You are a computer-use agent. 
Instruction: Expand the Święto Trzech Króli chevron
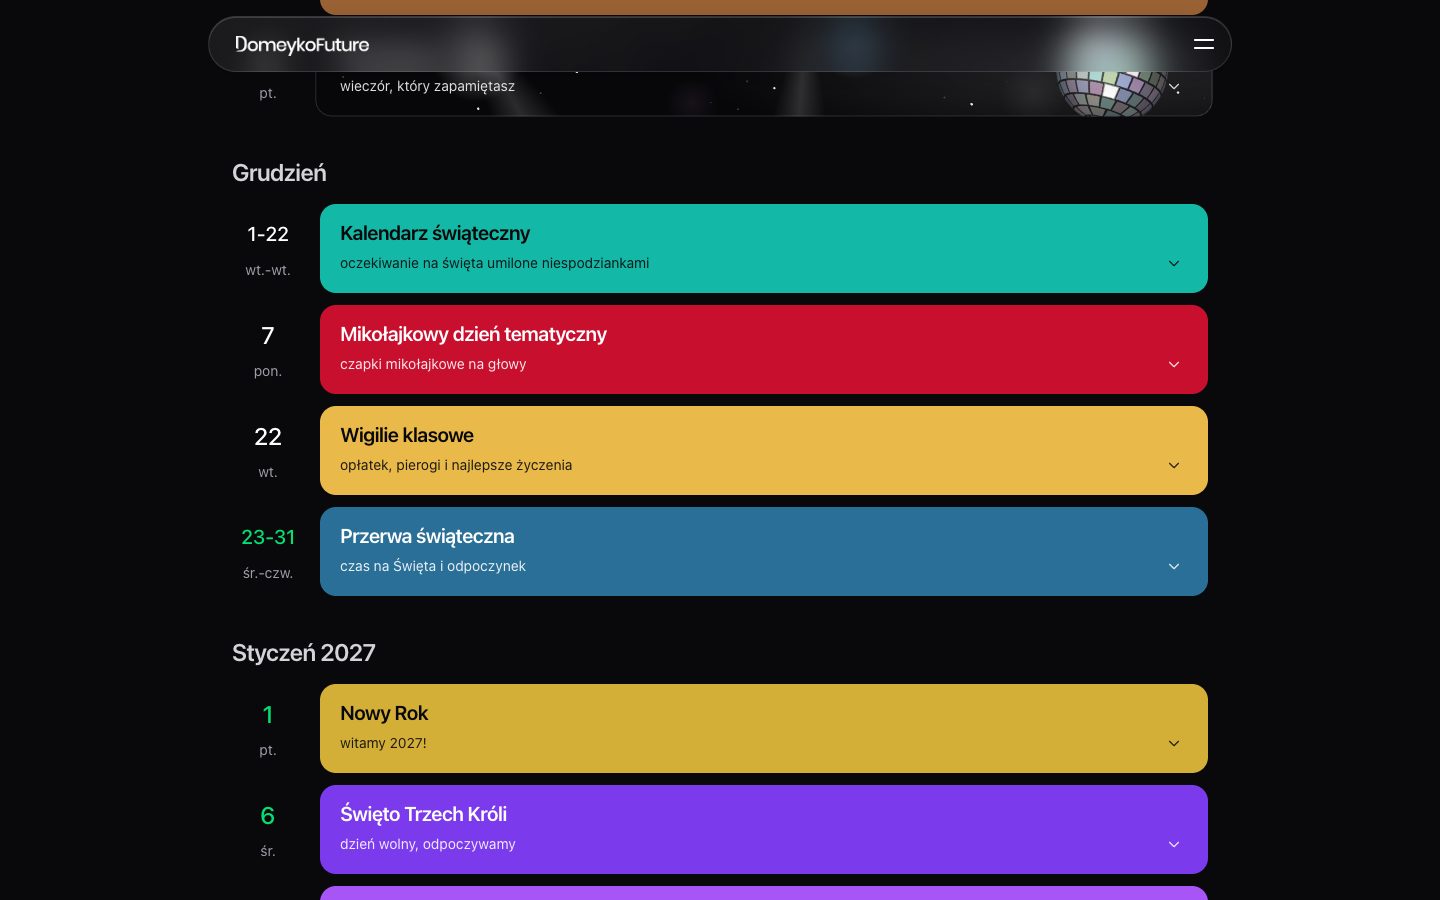pos(1174,844)
